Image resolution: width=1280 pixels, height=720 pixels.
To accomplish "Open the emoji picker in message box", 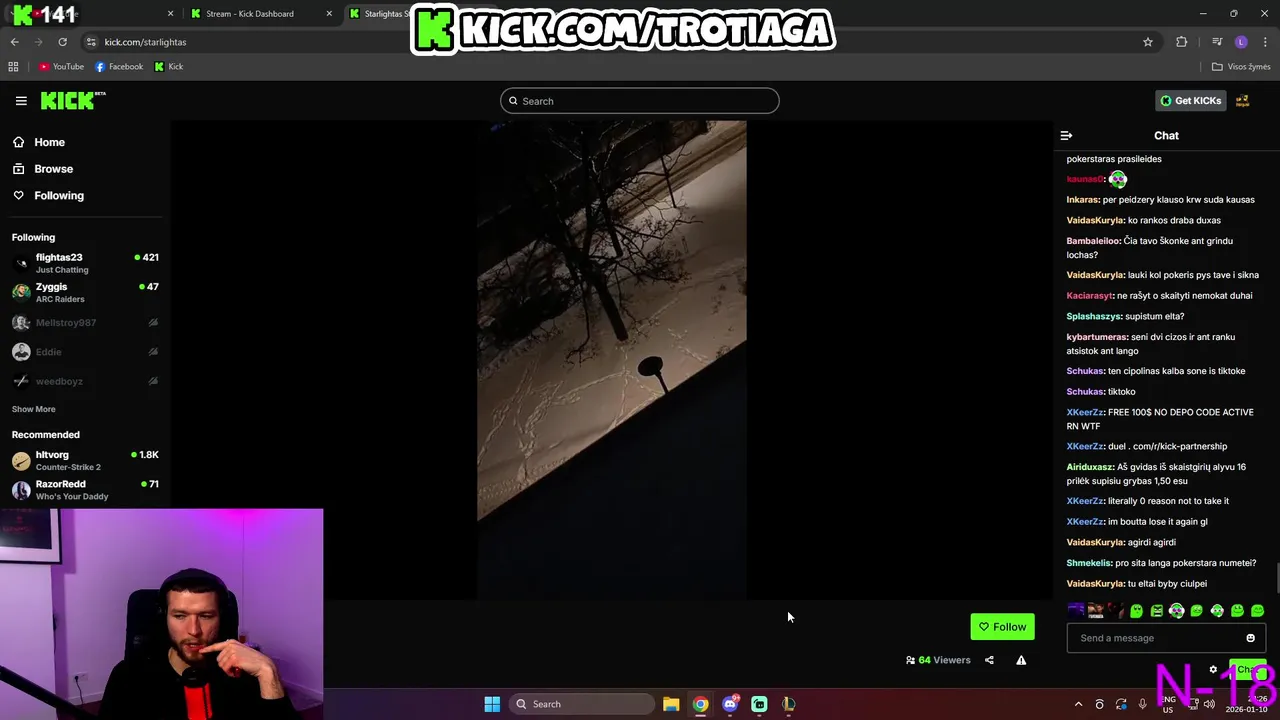I will [1250, 638].
